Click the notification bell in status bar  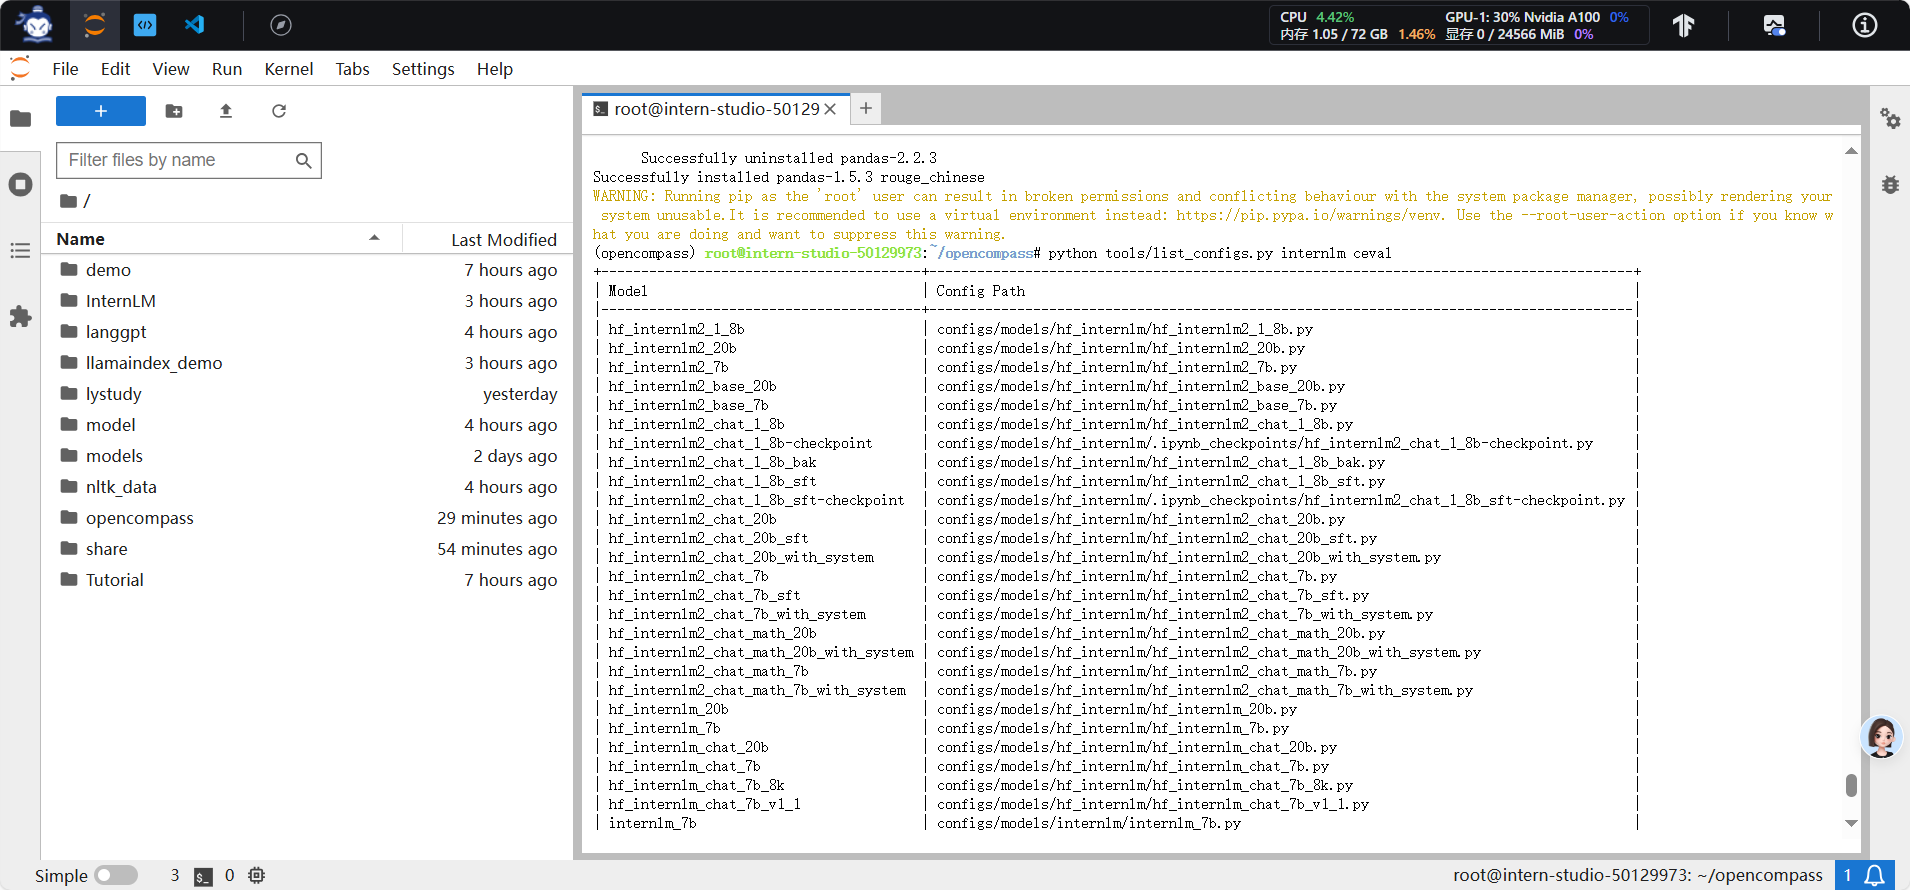[x=1875, y=875]
